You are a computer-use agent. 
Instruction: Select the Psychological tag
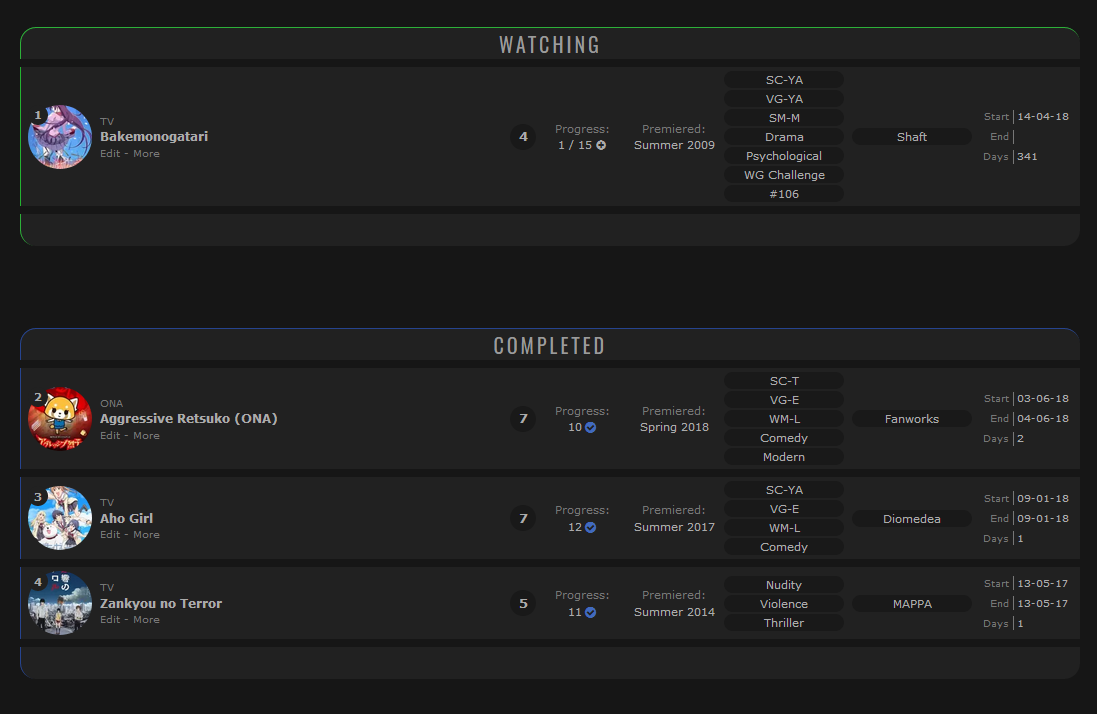pyautogui.click(x=784, y=156)
